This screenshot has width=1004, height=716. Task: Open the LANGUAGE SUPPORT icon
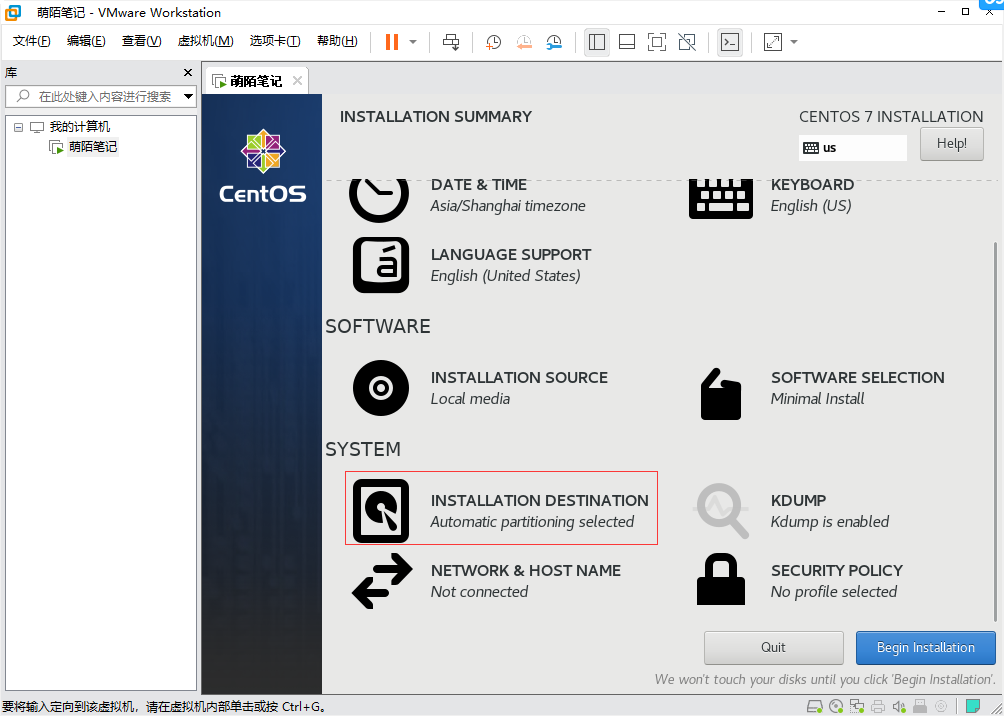click(x=380, y=265)
